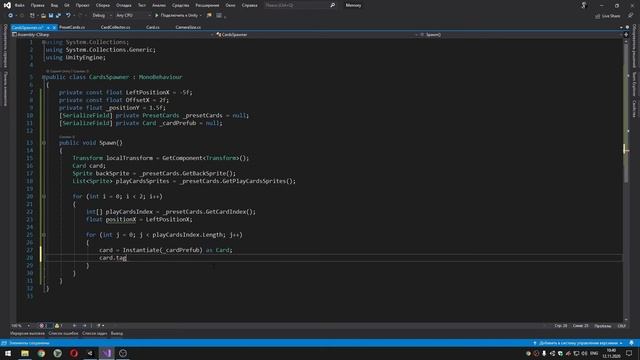Open Opera from taskbar
The height and width of the screenshot is (360, 640).
(x=74, y=353)
